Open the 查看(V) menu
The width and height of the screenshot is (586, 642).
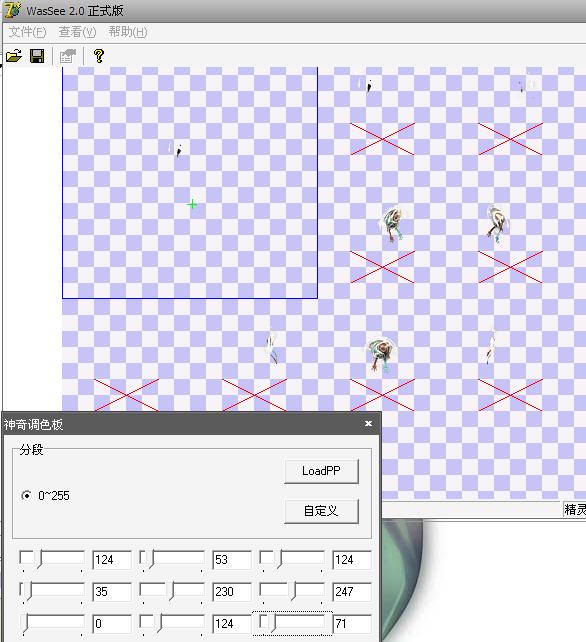77,32
